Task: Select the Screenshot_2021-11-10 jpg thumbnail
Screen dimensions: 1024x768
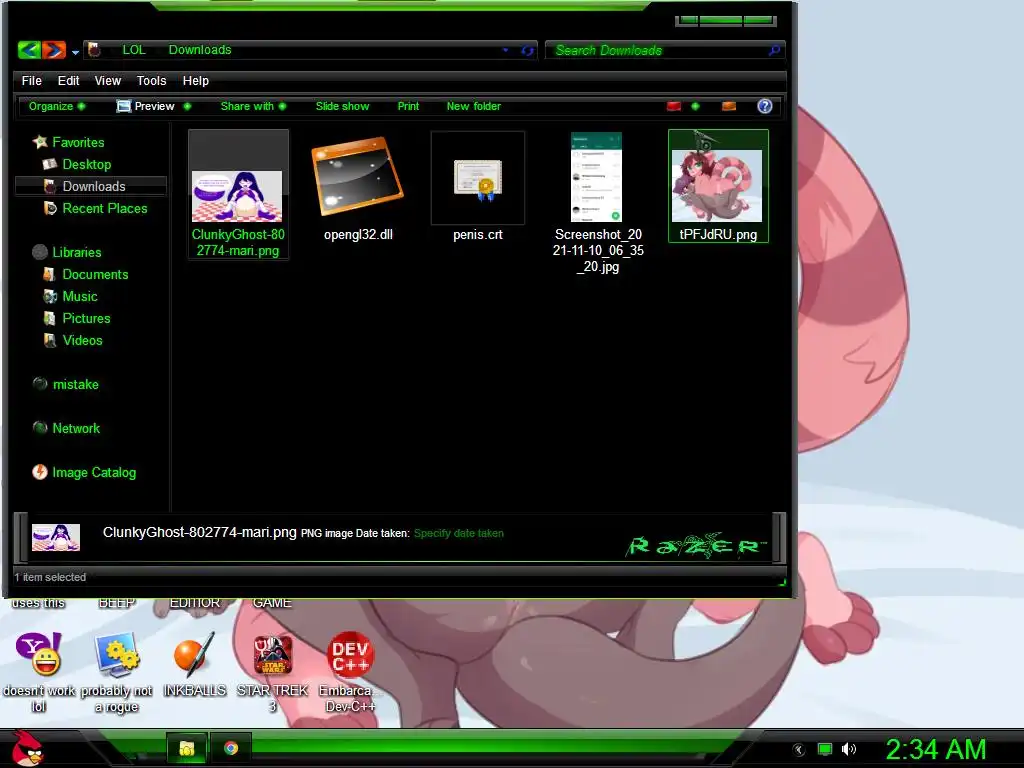Action: click(596, 177)
